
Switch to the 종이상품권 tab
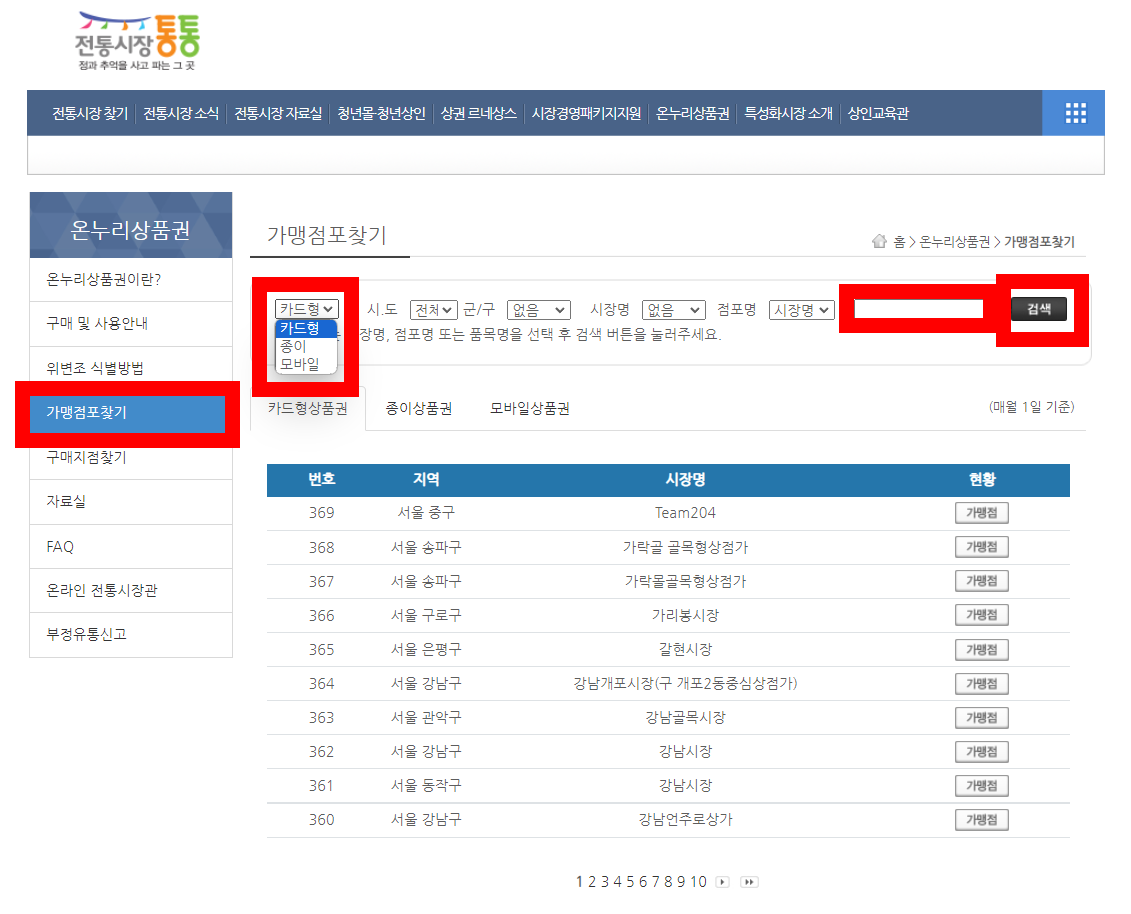point(418,407)
